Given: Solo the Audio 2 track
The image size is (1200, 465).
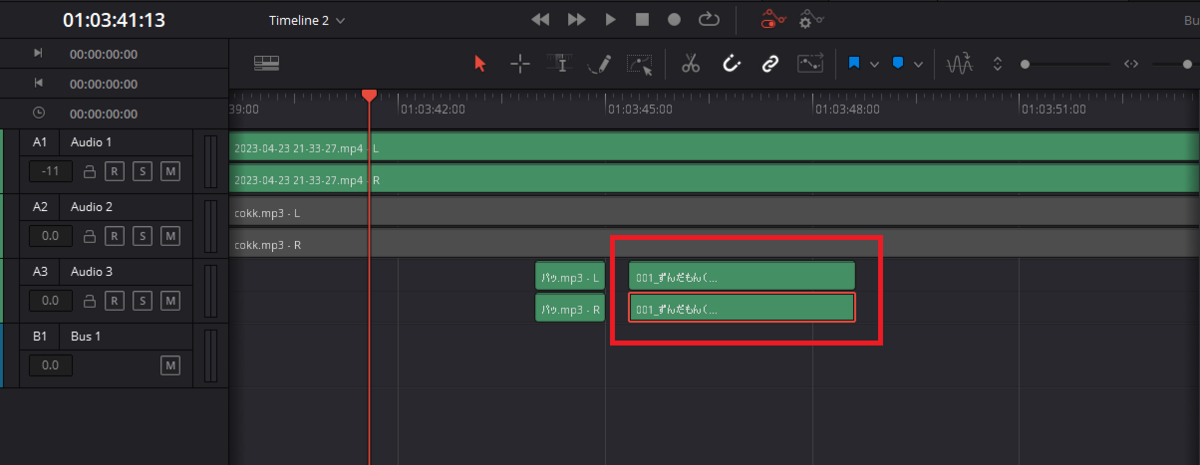Looking at the screenshot, I should point(143,236).
